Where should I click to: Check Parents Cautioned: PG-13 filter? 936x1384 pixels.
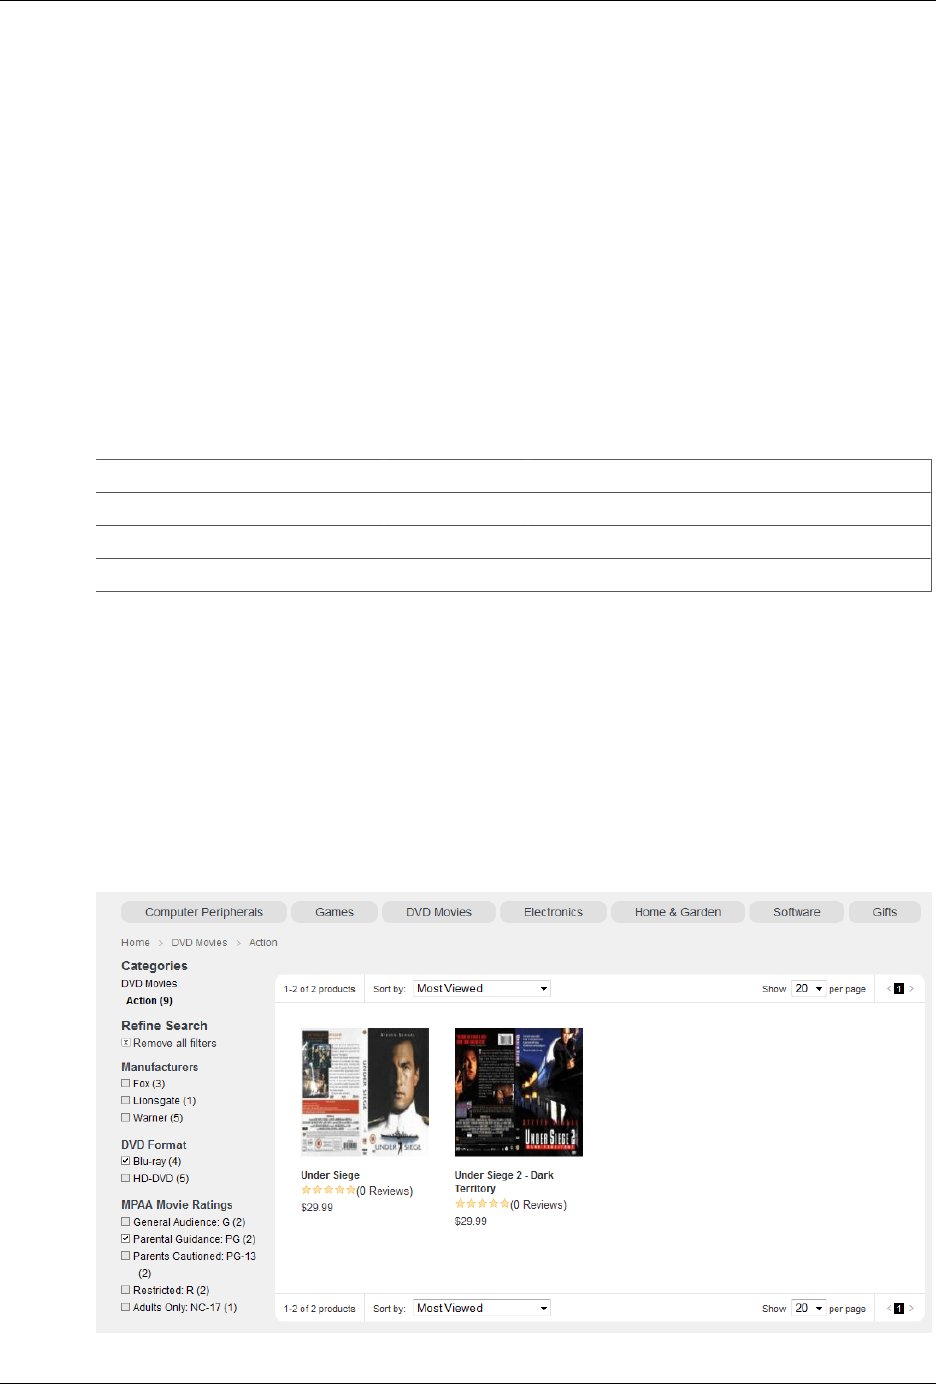126,1256
